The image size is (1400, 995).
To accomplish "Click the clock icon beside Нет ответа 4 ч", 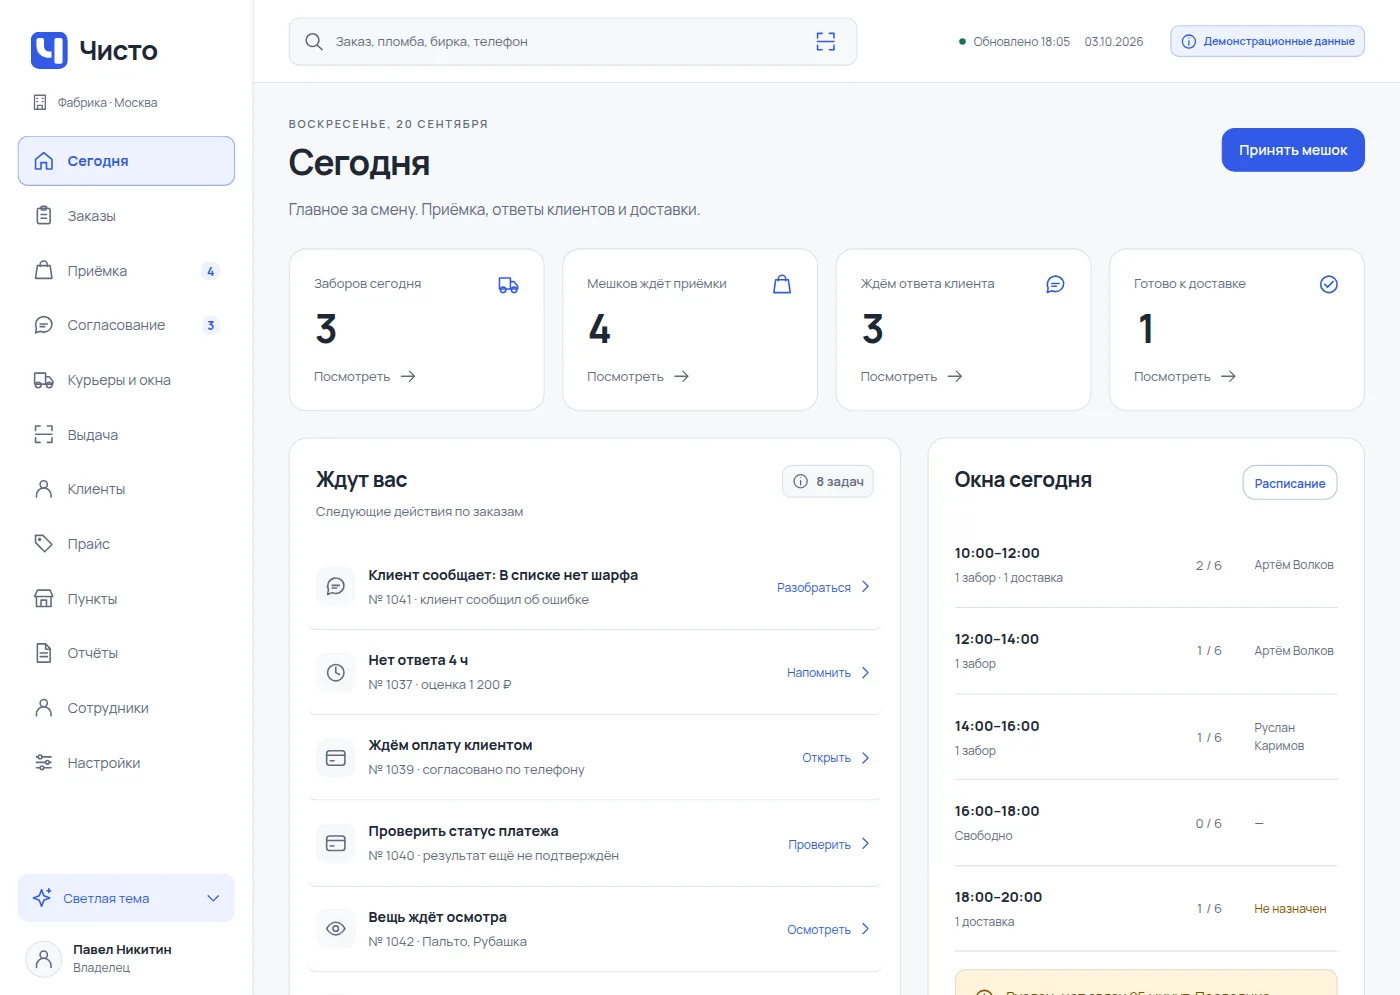I will tap(336, 672).
